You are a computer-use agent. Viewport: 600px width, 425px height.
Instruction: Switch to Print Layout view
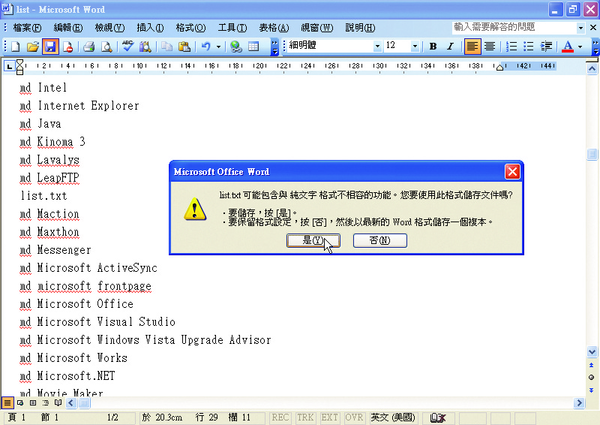tap(33, 402)
